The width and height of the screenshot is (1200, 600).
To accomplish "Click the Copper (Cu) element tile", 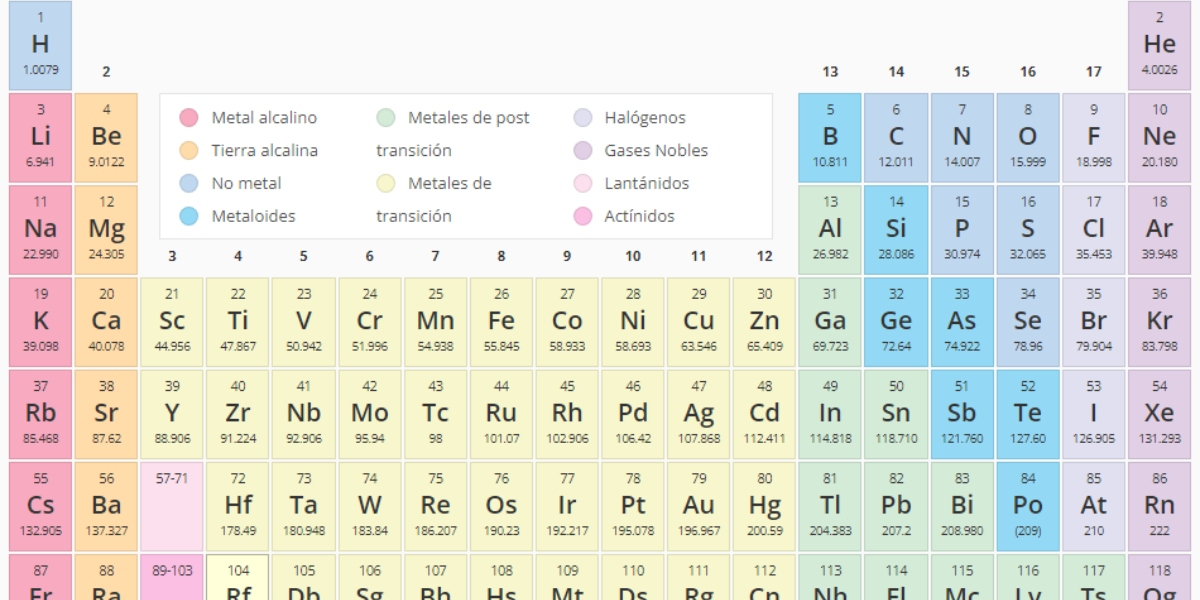I will tap(699, 322).
